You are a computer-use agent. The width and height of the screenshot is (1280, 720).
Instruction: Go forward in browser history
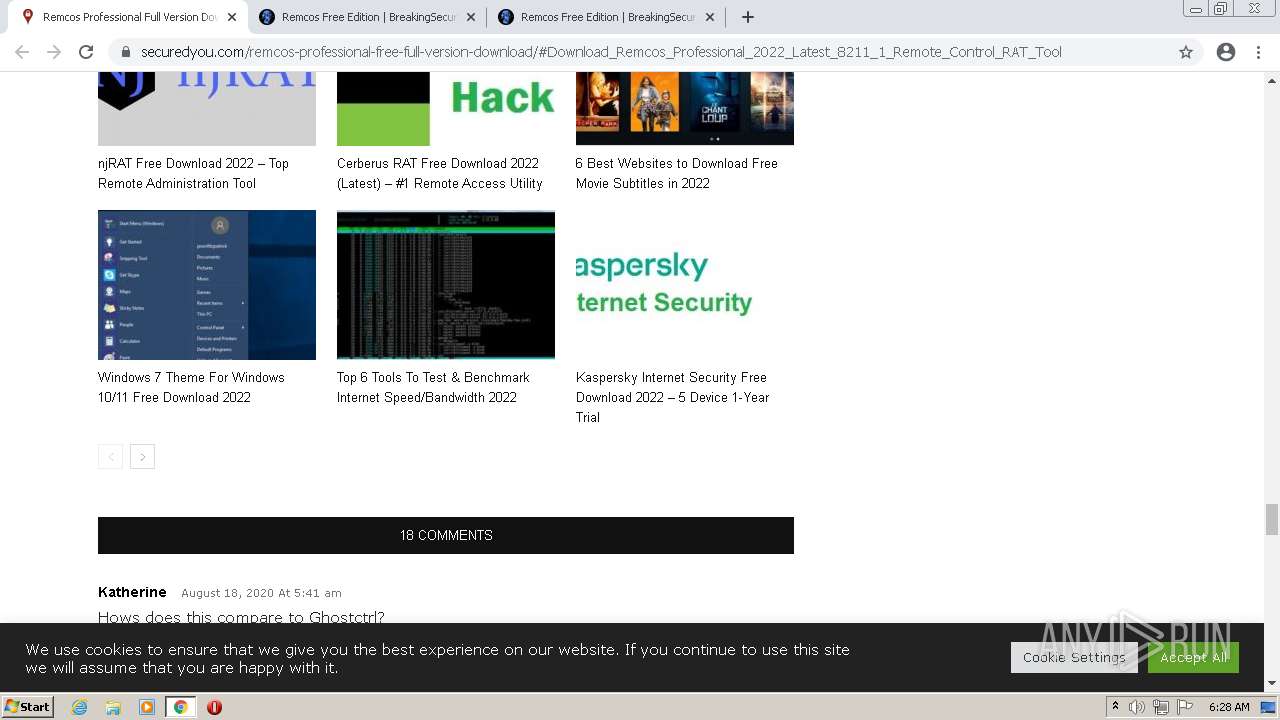[54, 52]
